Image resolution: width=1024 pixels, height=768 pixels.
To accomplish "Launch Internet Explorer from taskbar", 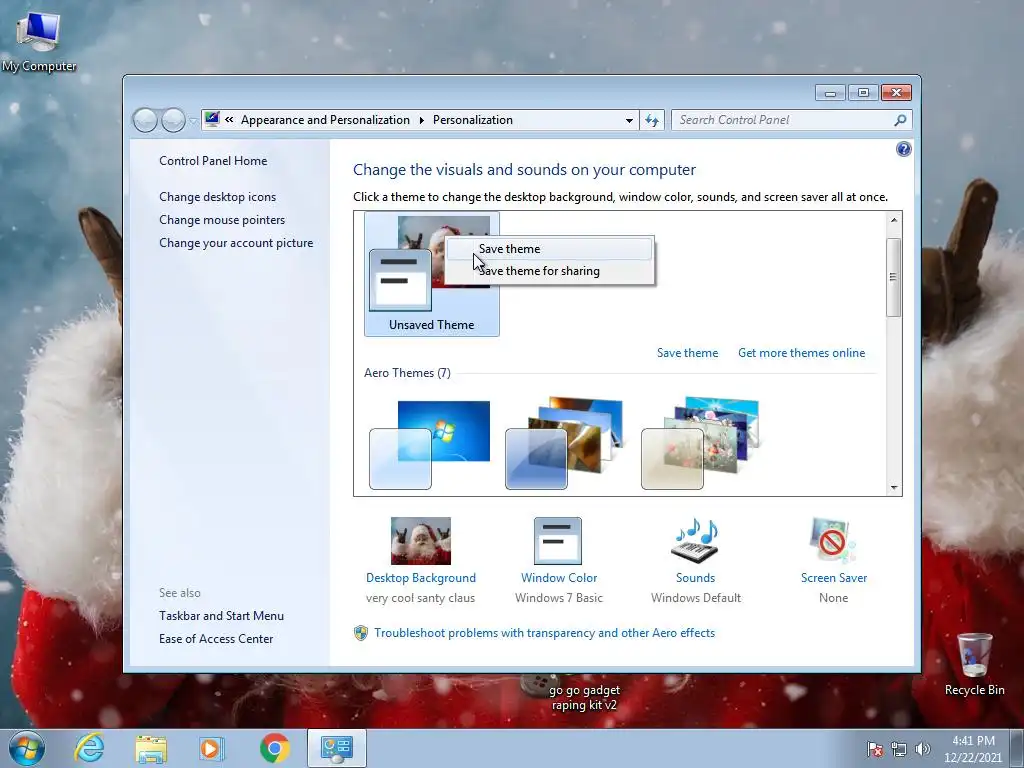I will tap(89, 748).
